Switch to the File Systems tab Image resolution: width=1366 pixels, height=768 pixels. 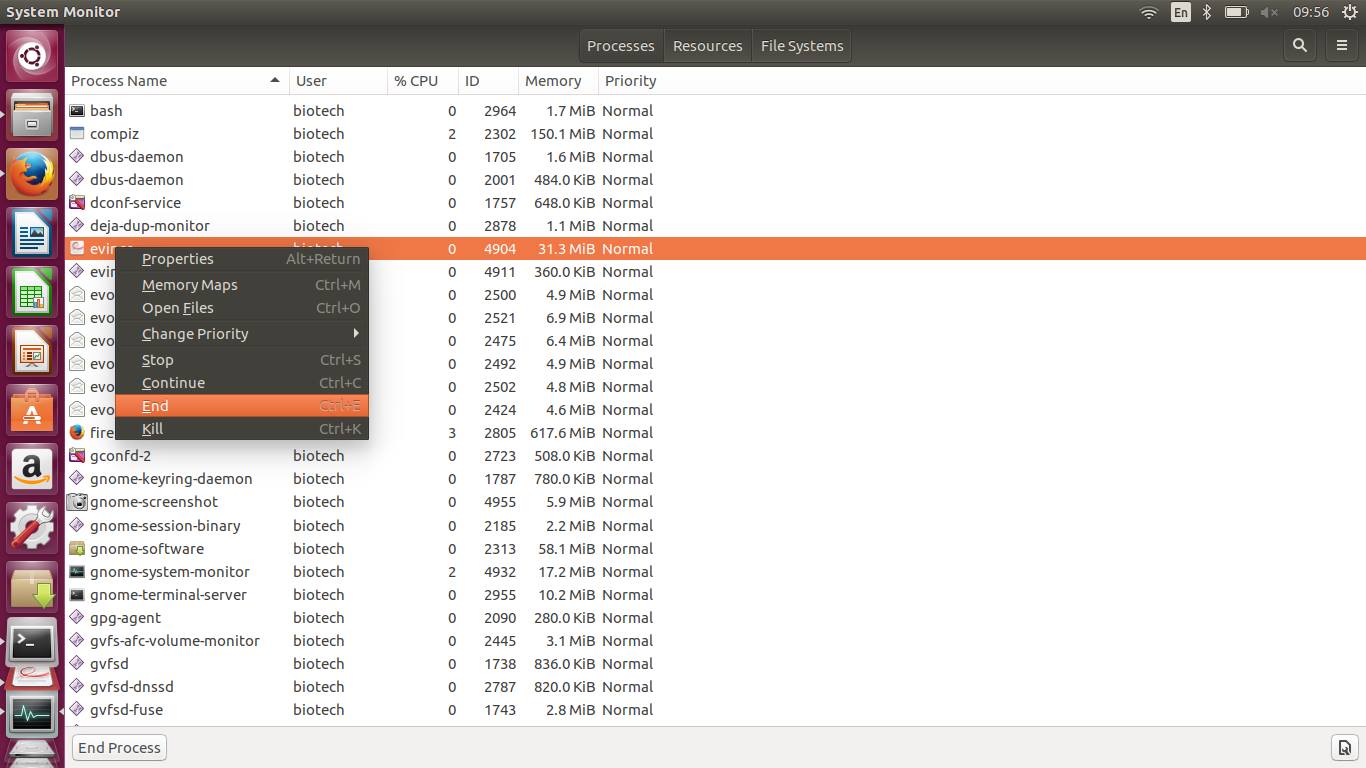802,45
